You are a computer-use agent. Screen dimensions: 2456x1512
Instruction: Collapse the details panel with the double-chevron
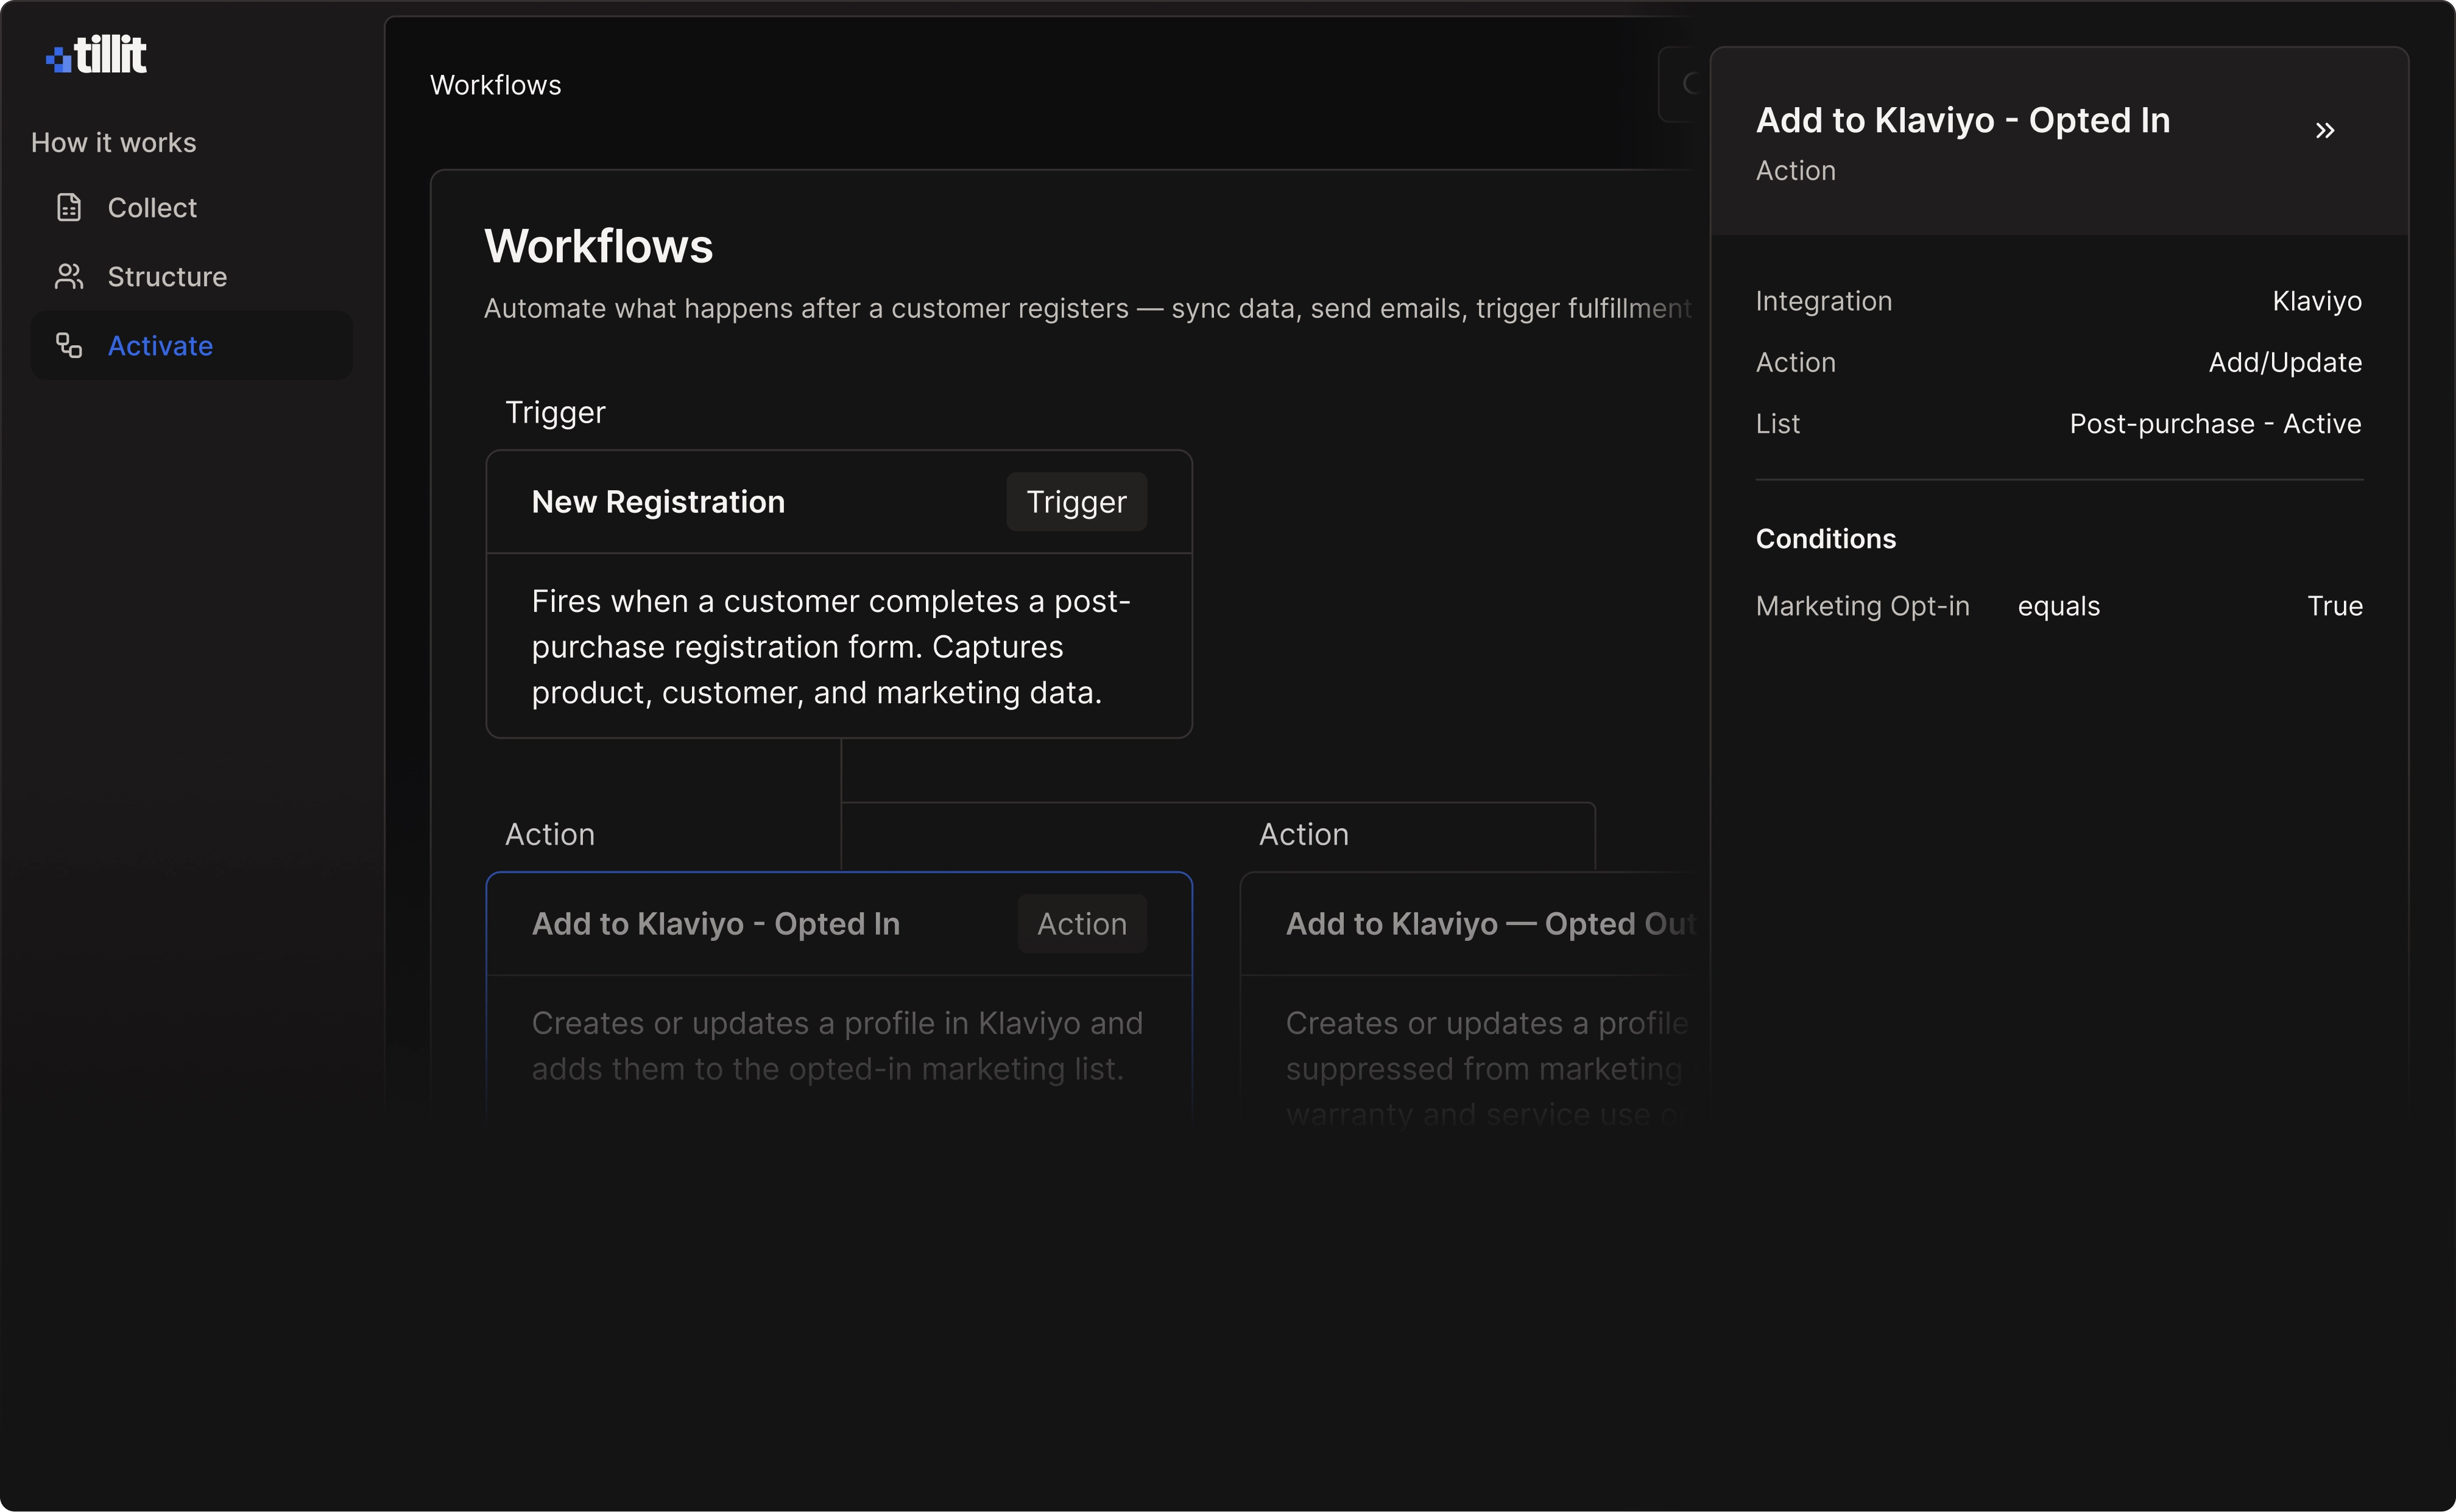(2325, 129)
